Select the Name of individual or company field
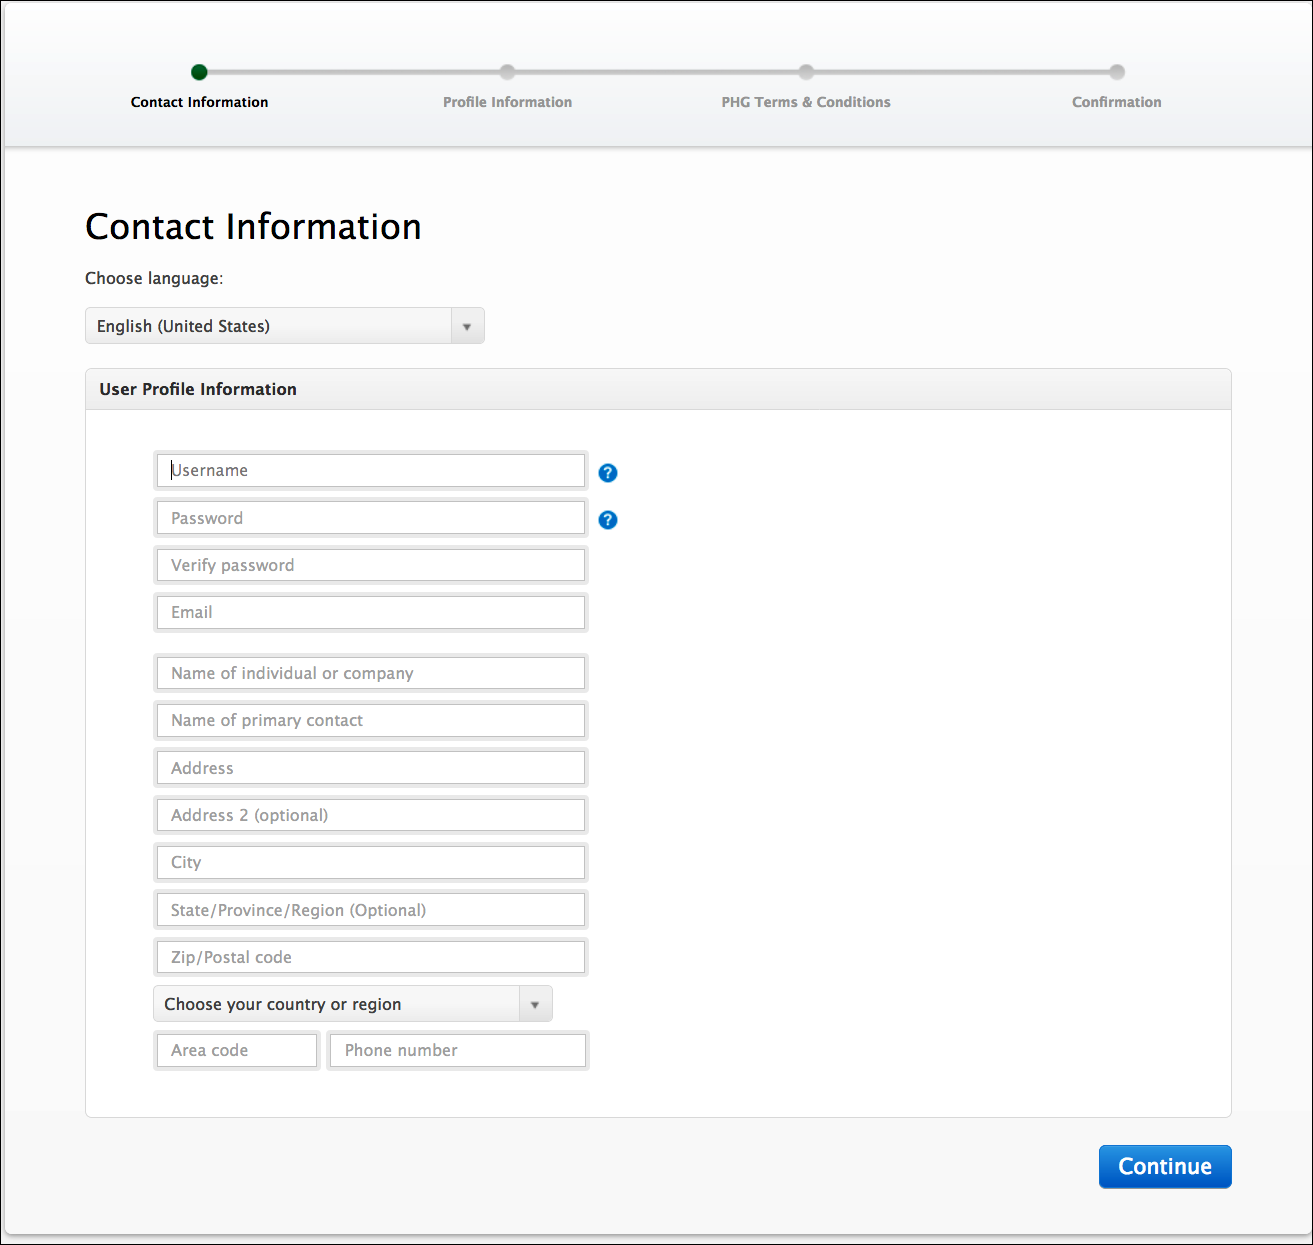The width and height of the screenshot is (1313, 1245). pyautogui.click(x=371, y=673)
